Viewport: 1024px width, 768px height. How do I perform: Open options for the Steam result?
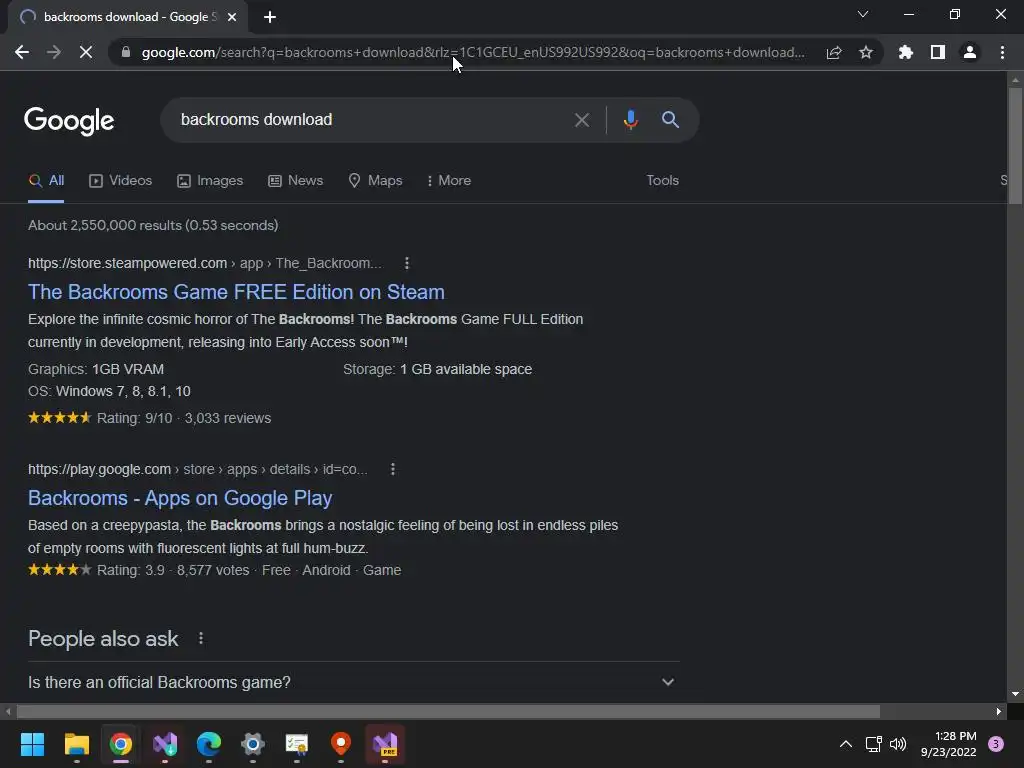coord(407,263)
